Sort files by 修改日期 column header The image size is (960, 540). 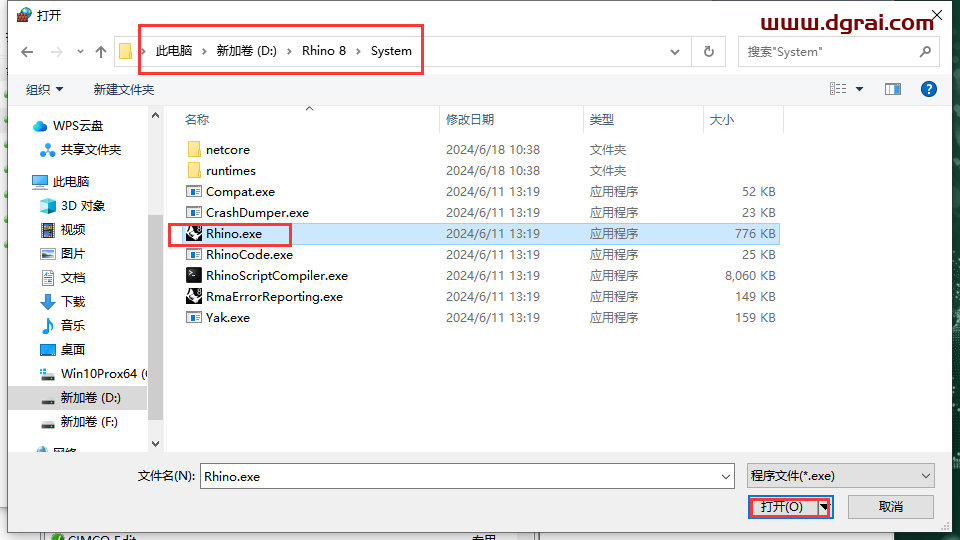click(470, 120)
